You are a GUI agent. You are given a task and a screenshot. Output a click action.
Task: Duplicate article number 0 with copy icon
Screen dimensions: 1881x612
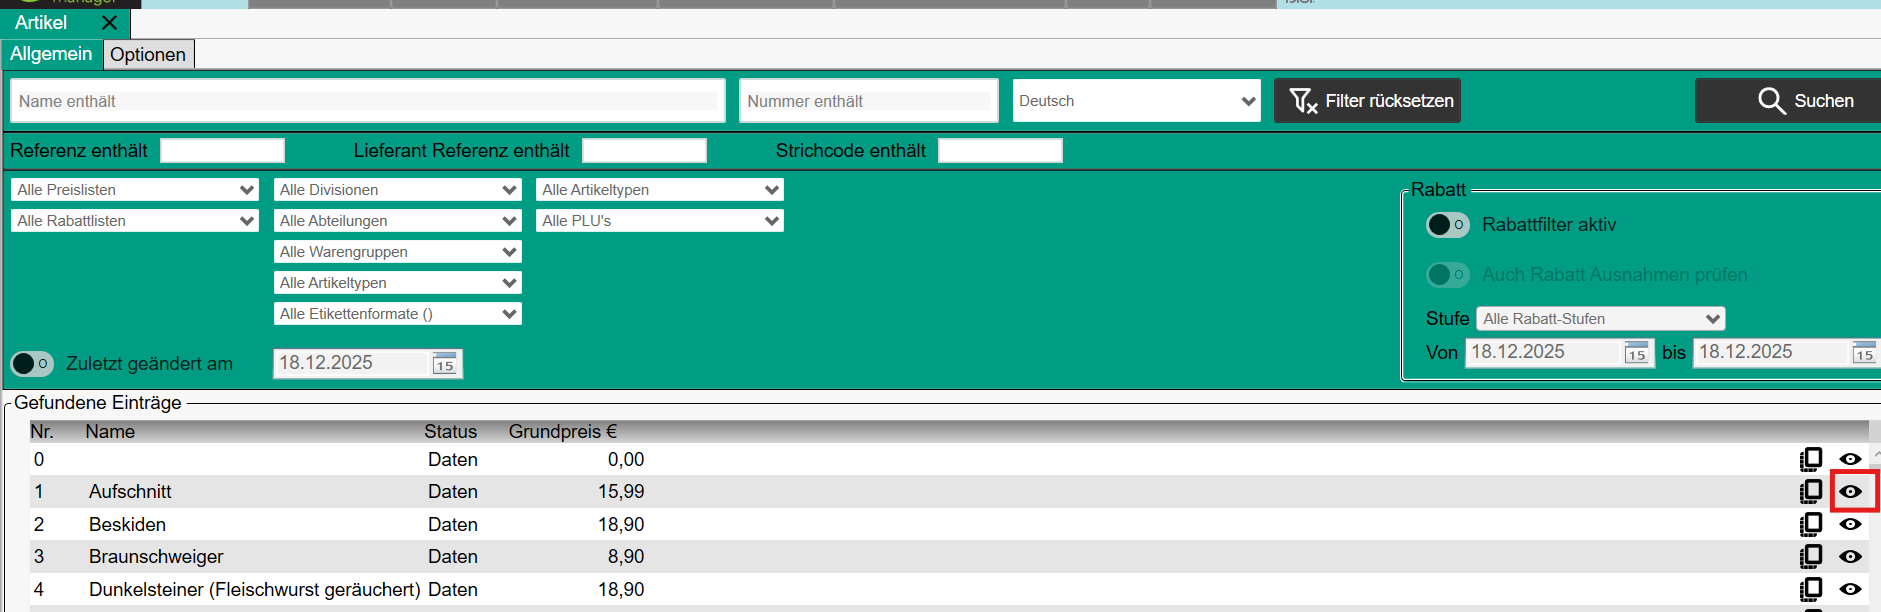(x=1810, y=459)
